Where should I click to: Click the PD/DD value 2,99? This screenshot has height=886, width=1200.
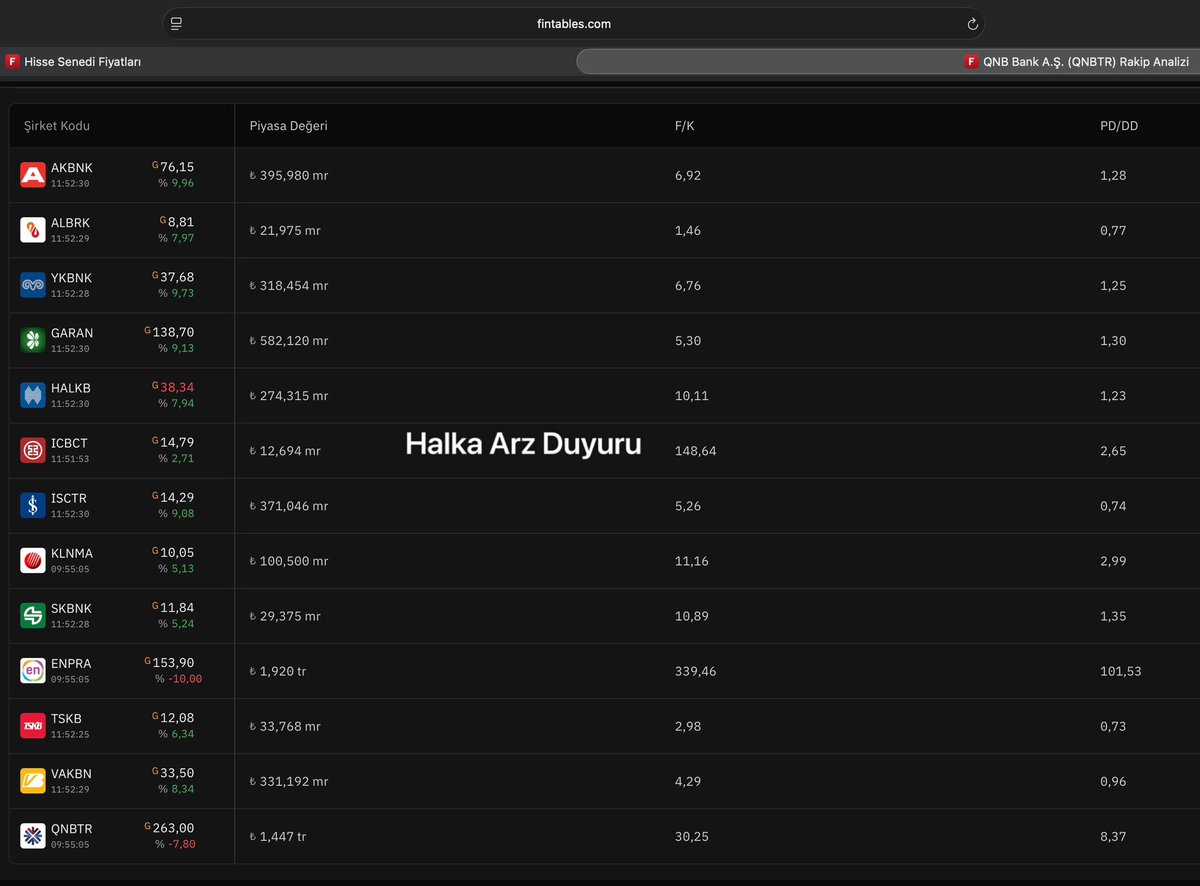coord(1113,561)
